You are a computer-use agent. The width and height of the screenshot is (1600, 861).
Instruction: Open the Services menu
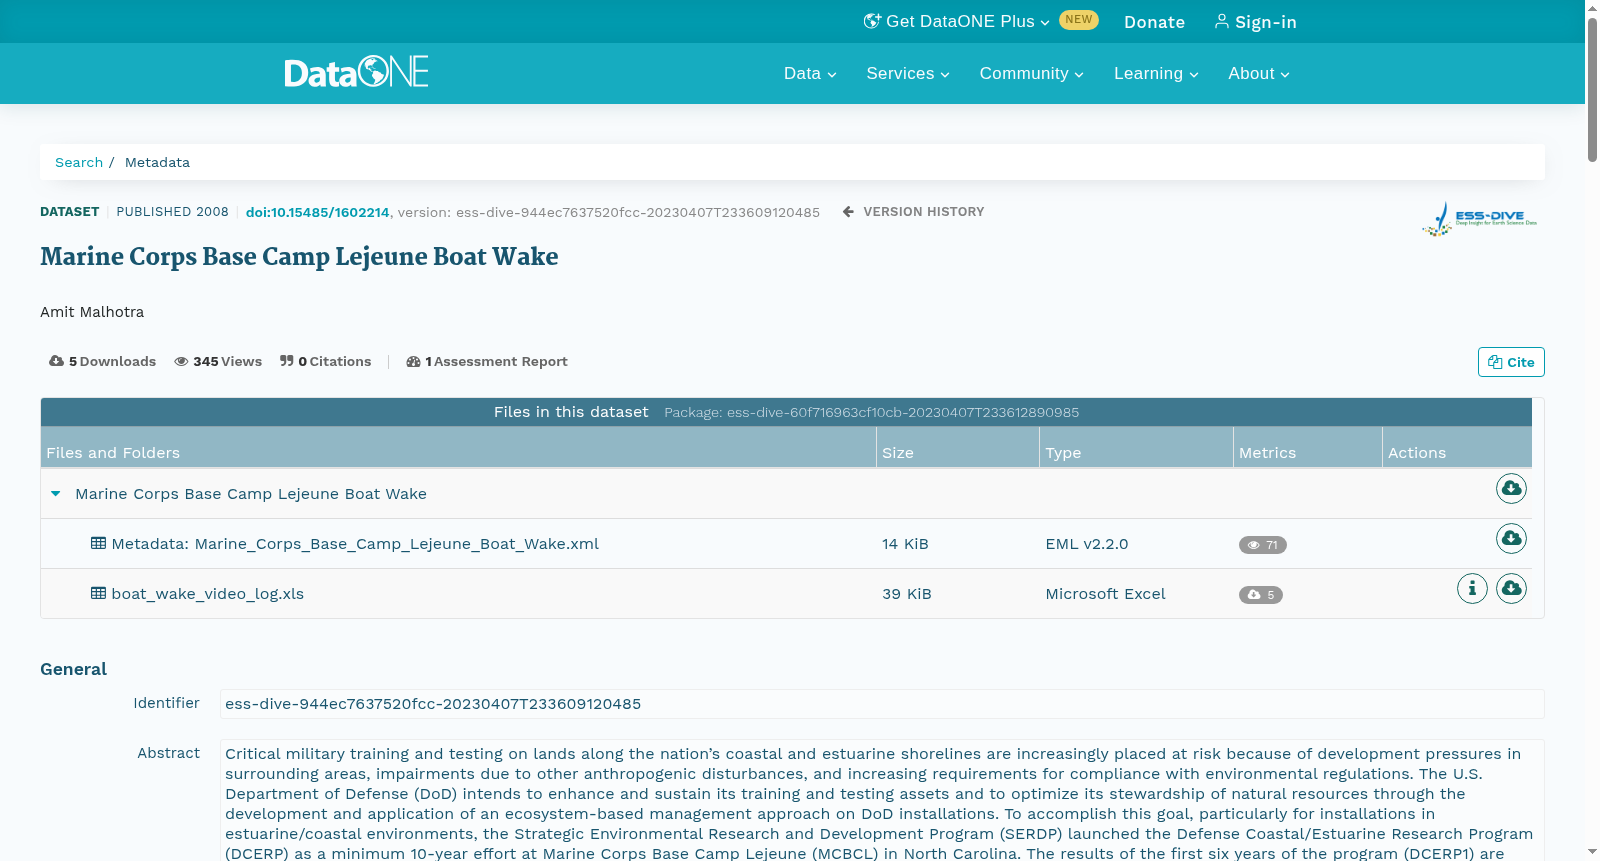tap(908, 73)
